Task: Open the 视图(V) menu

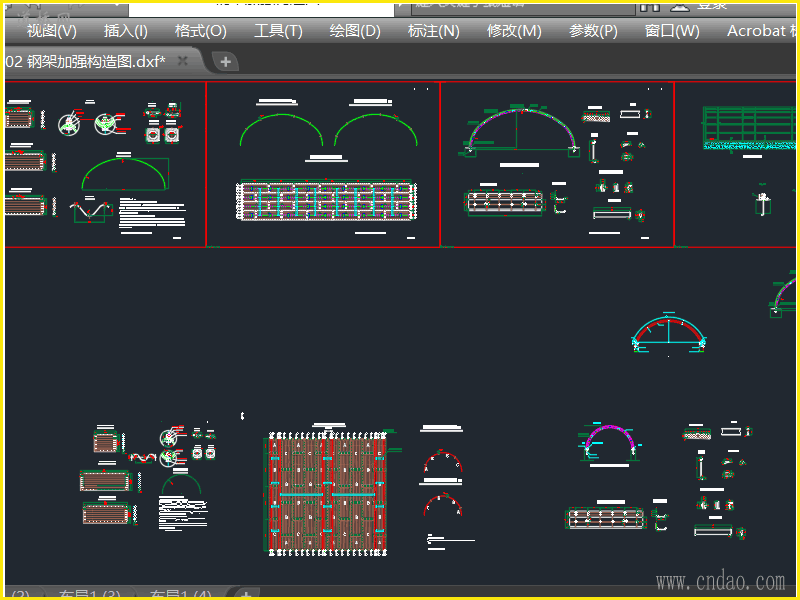Action: (51, 31)
